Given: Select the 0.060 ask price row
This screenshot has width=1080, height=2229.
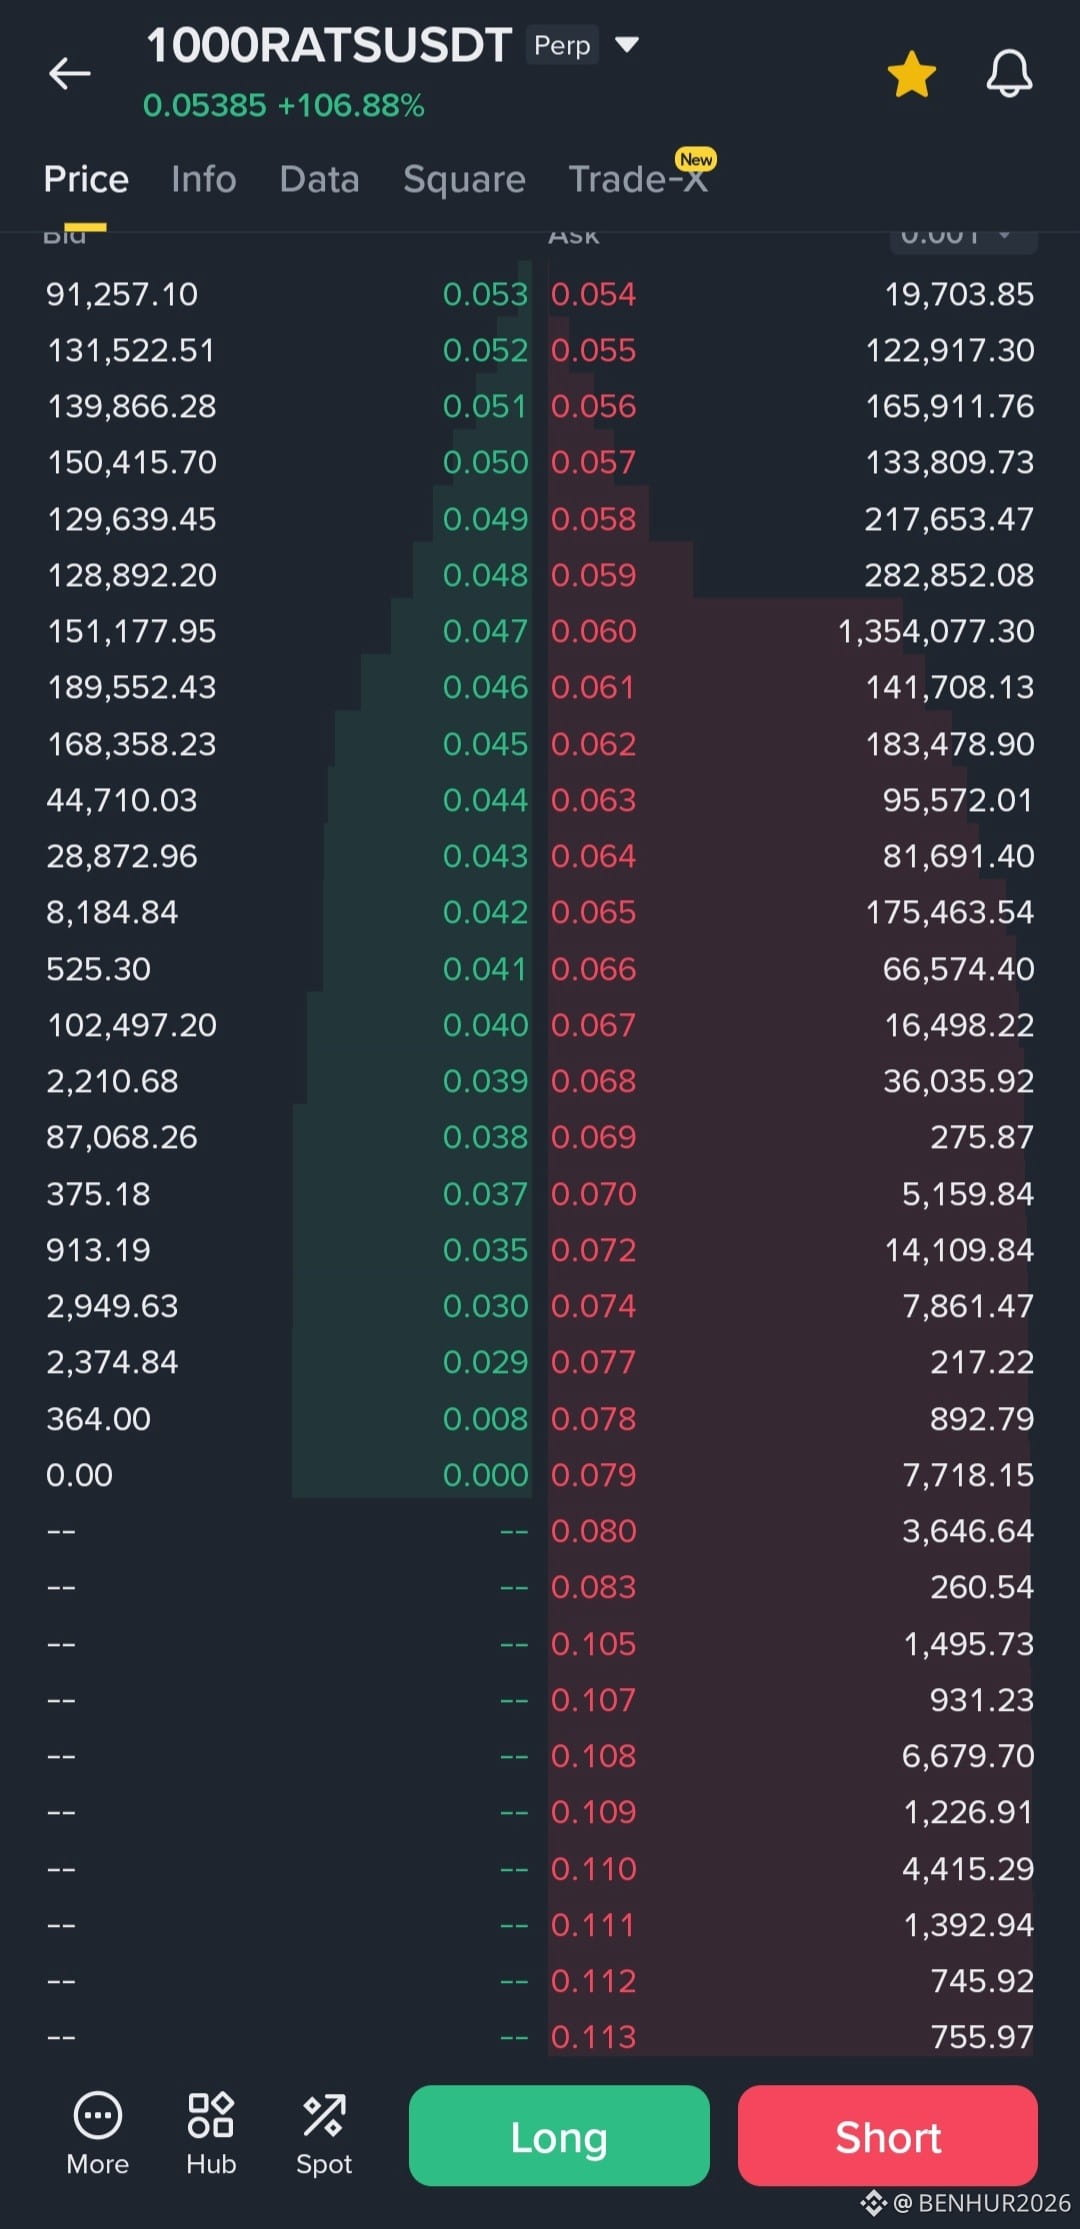Looking at the screenshot, I should (x=792, y=631).
